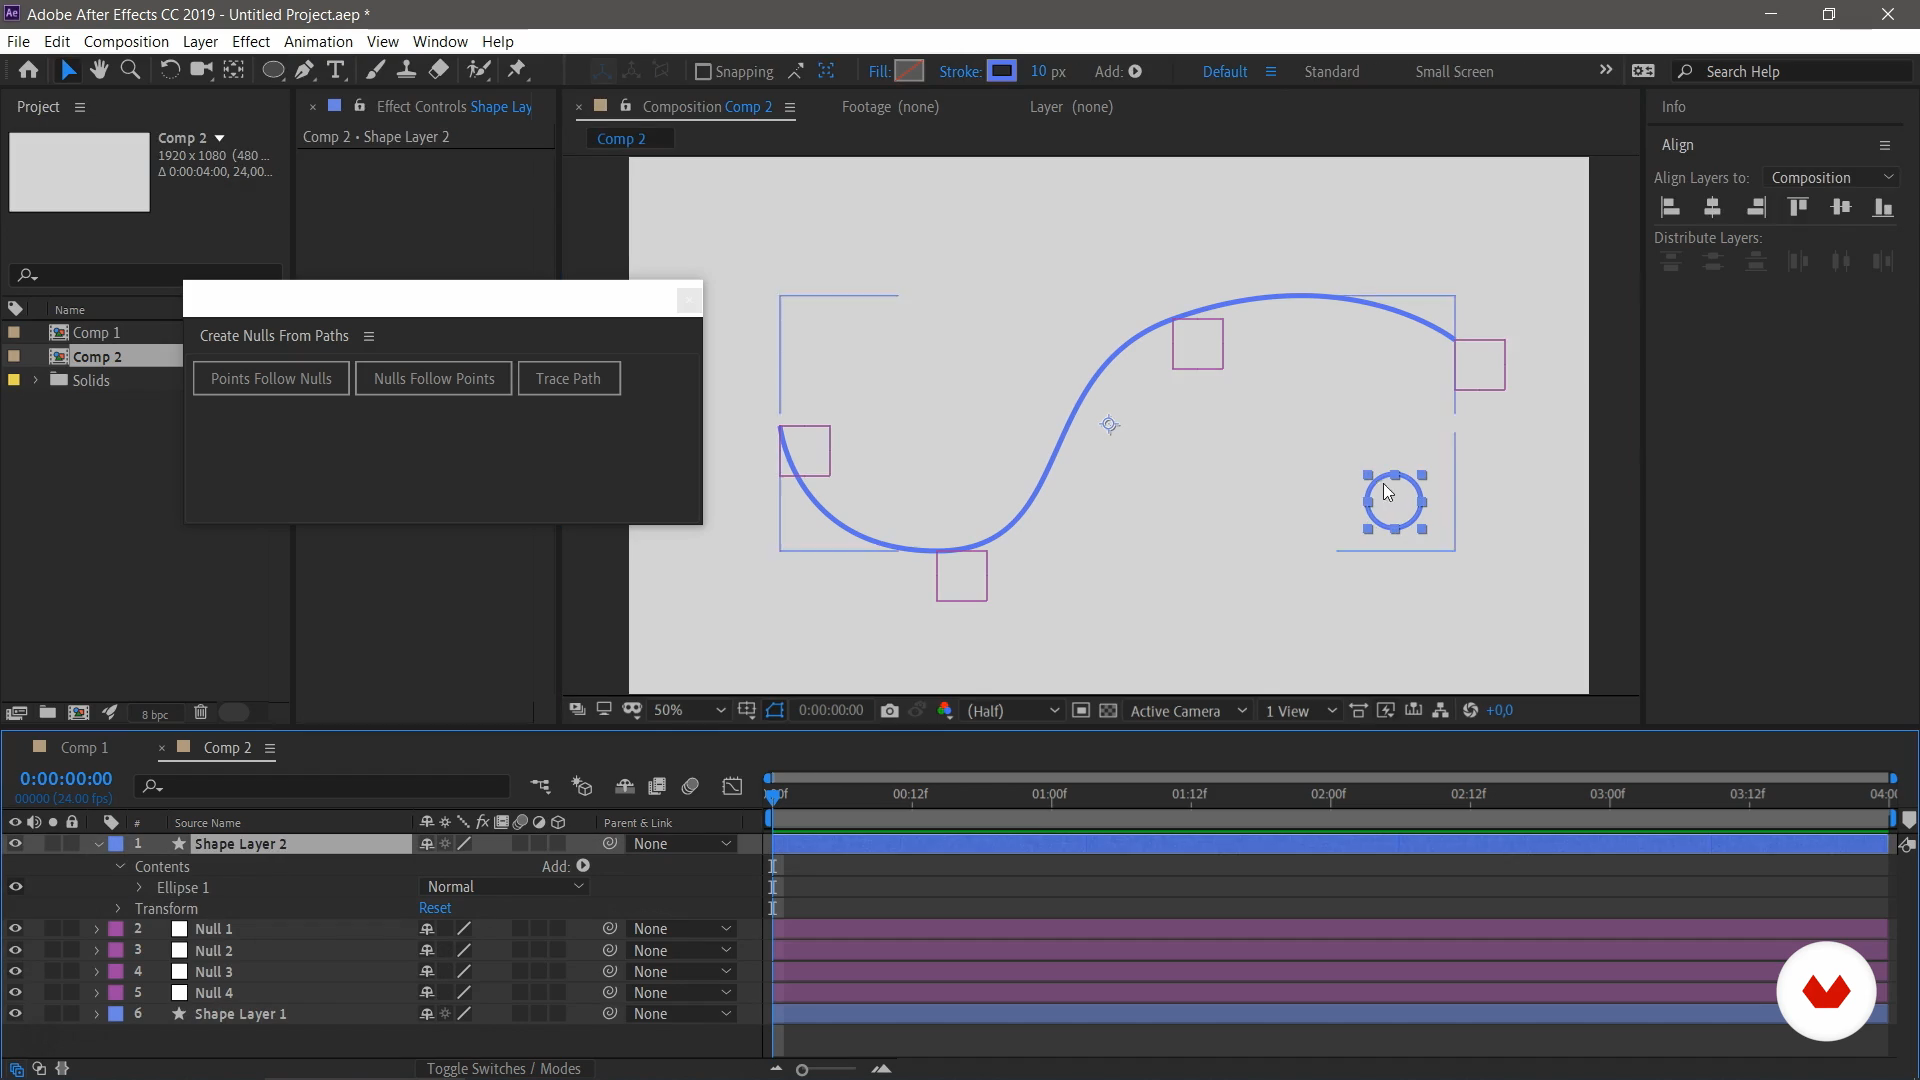Open the Fill color swatch

click(x=909, y=71)
